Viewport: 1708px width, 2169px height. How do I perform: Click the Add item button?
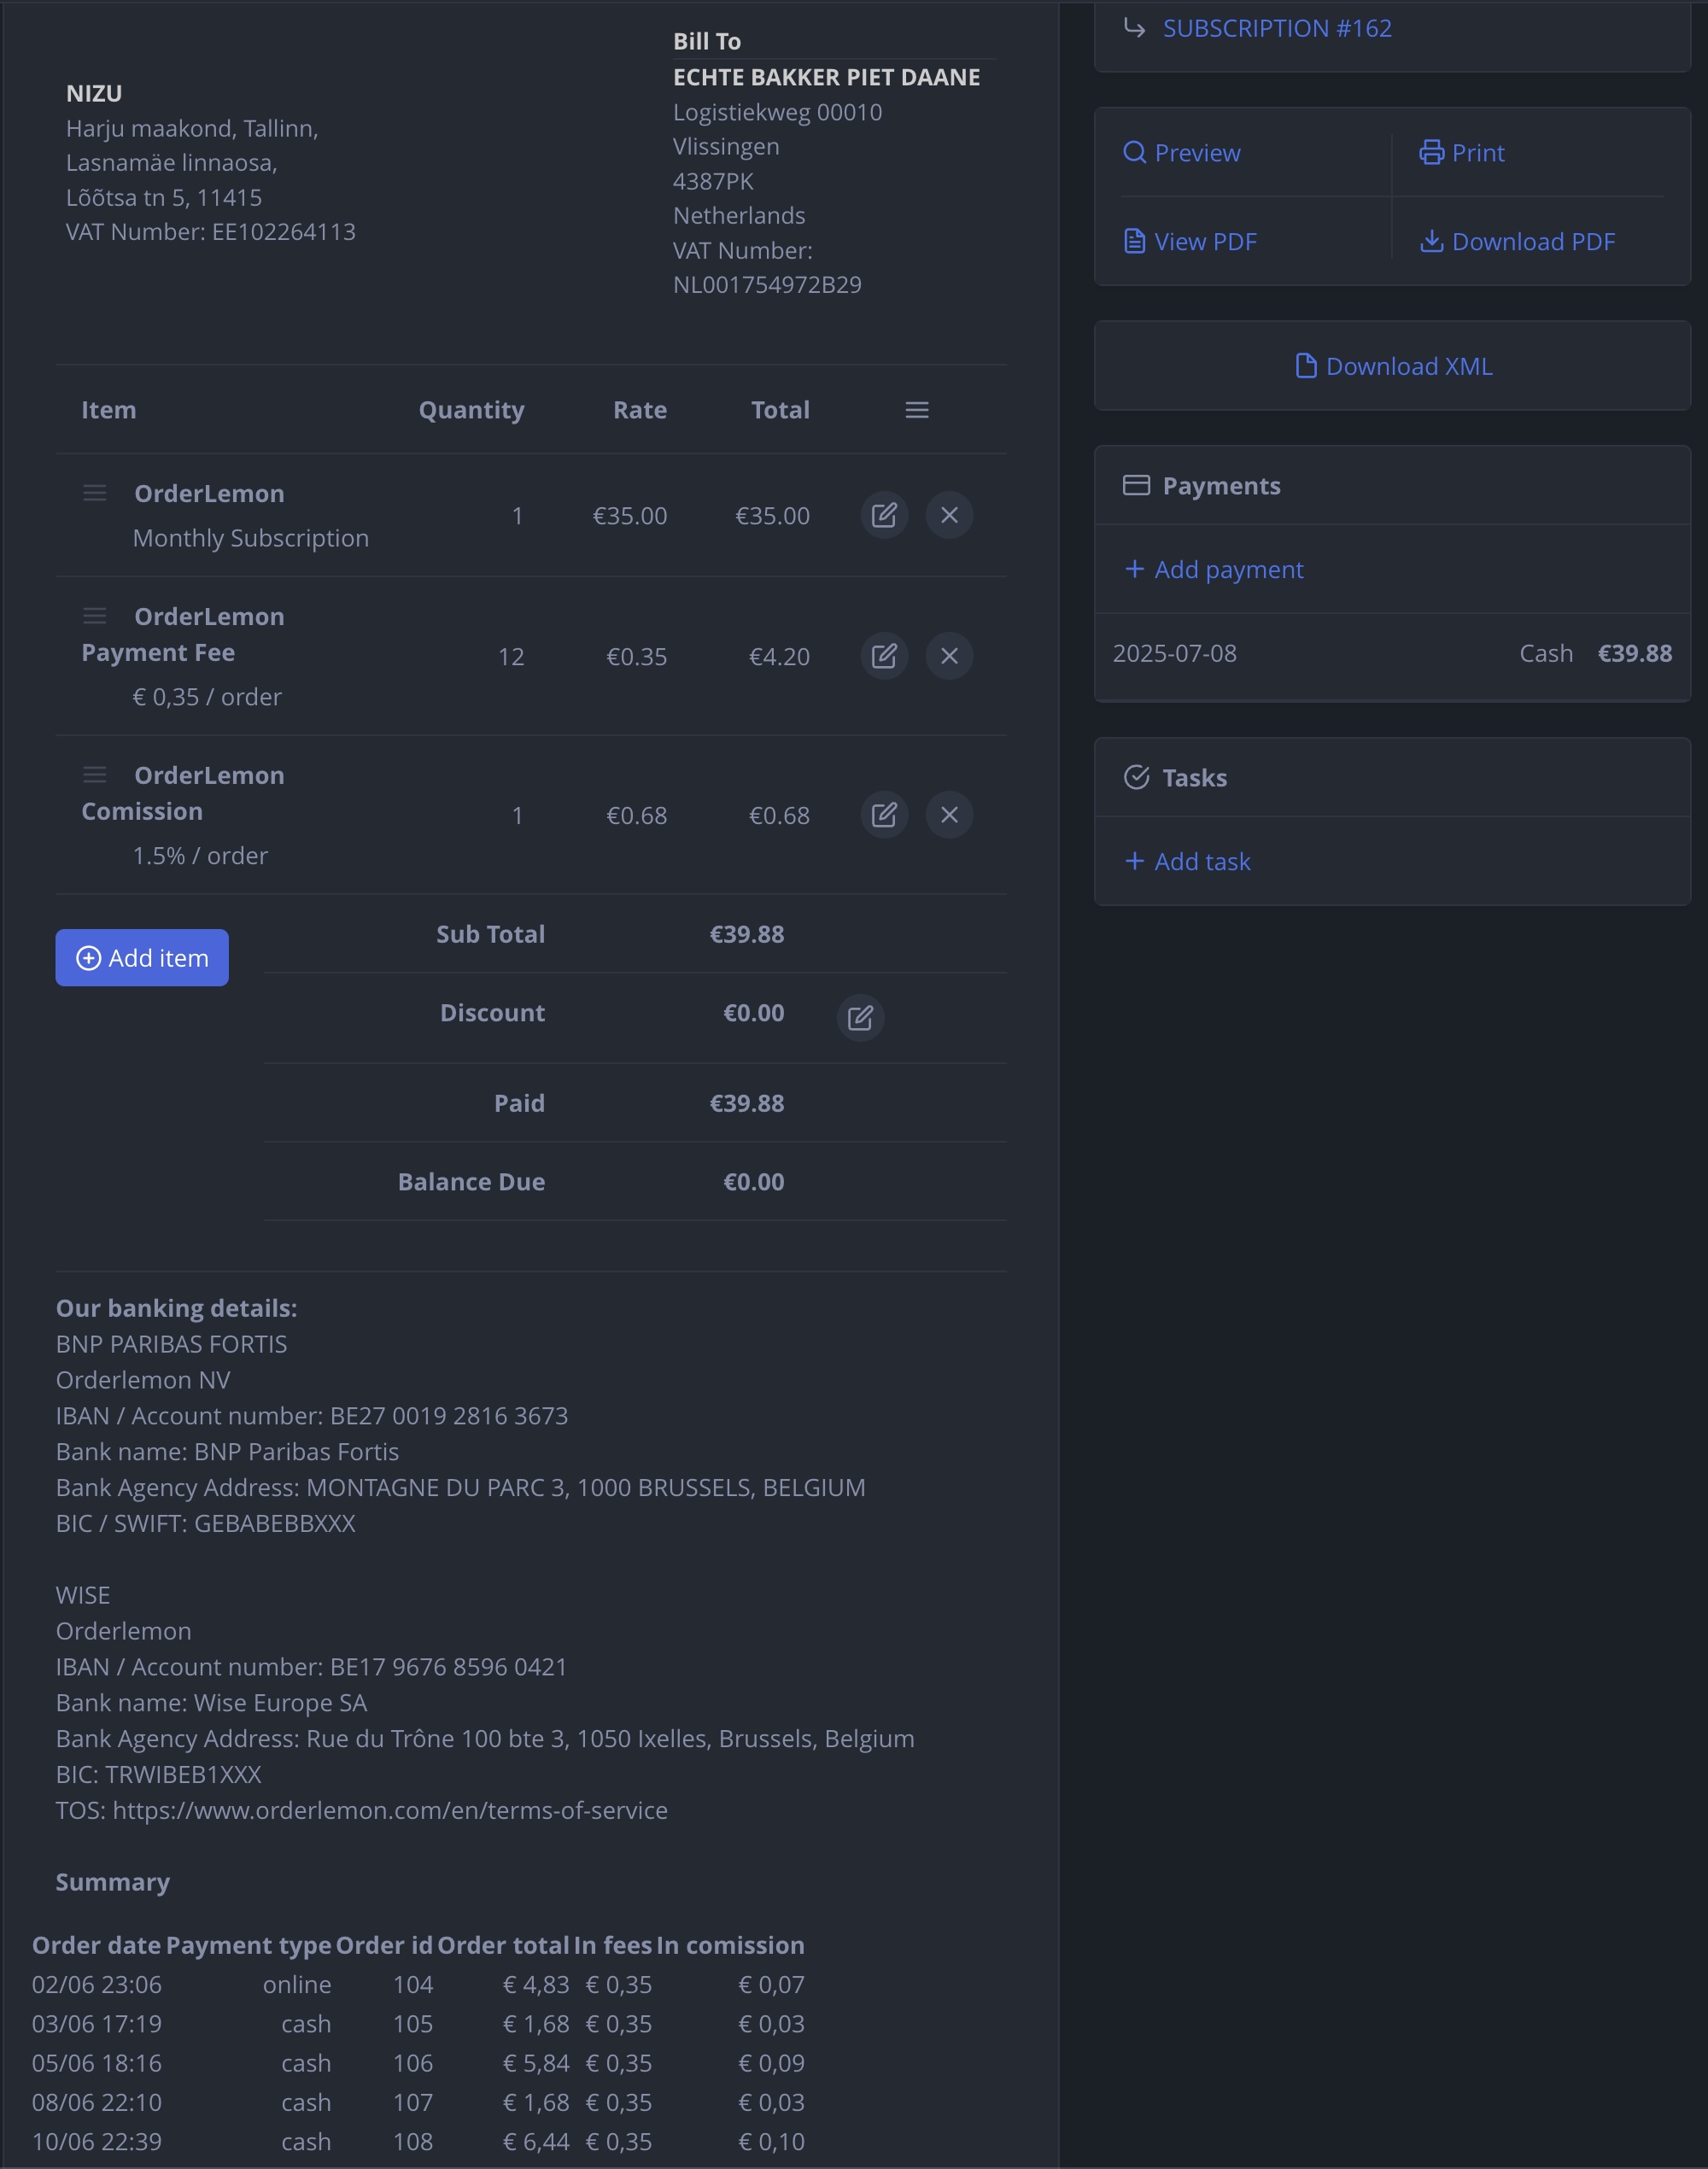click(142, 958)
